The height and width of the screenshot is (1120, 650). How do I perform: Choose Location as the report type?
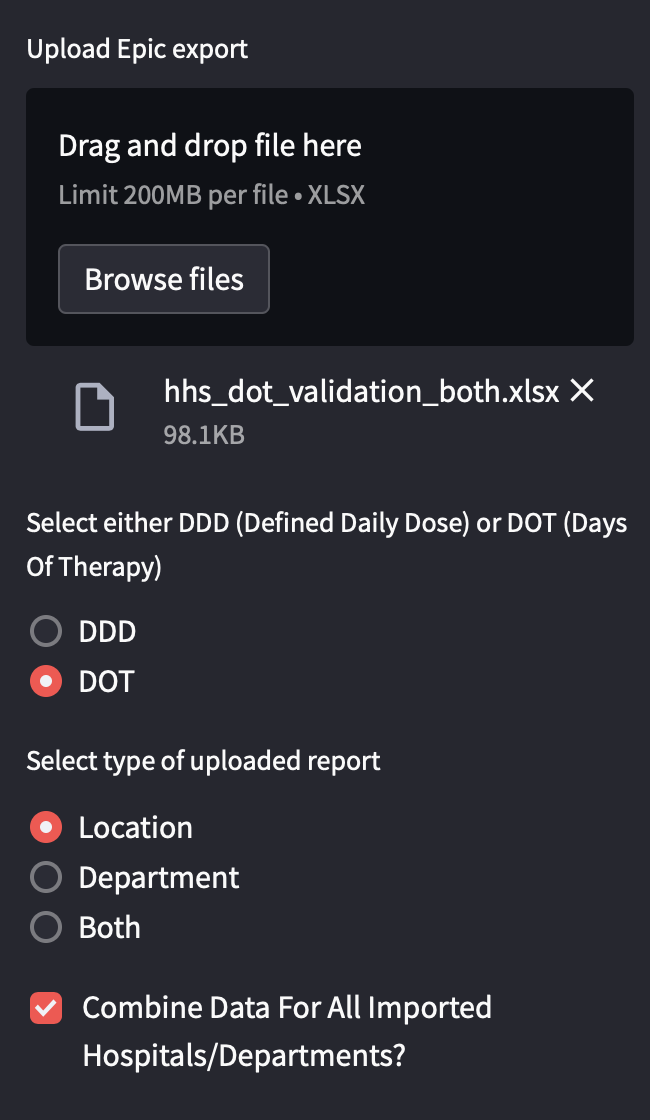(x=46, y=827)
